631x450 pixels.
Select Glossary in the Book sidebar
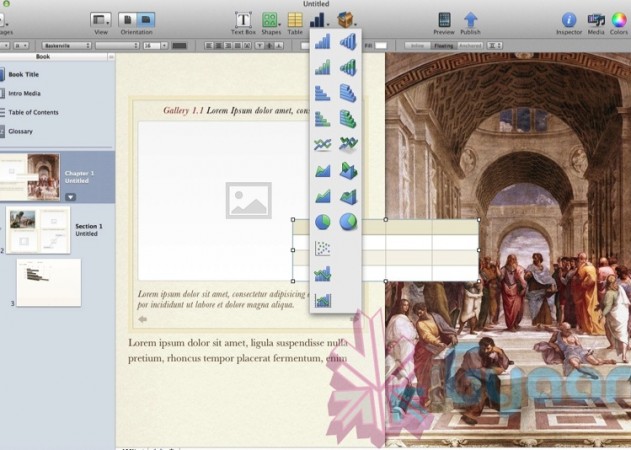[x=22, y=131]
